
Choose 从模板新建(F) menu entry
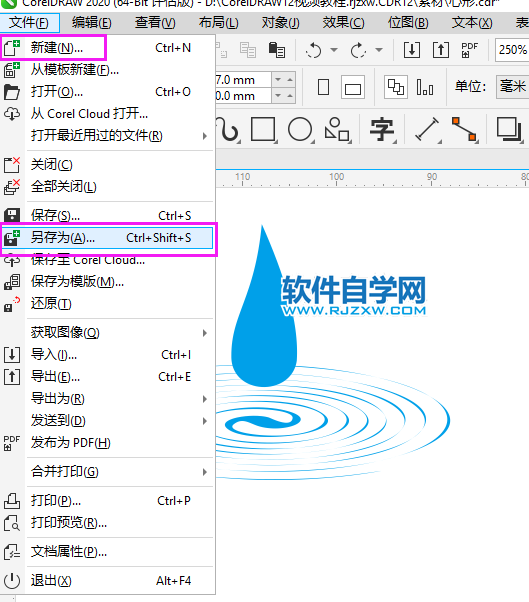coord(107,69)
